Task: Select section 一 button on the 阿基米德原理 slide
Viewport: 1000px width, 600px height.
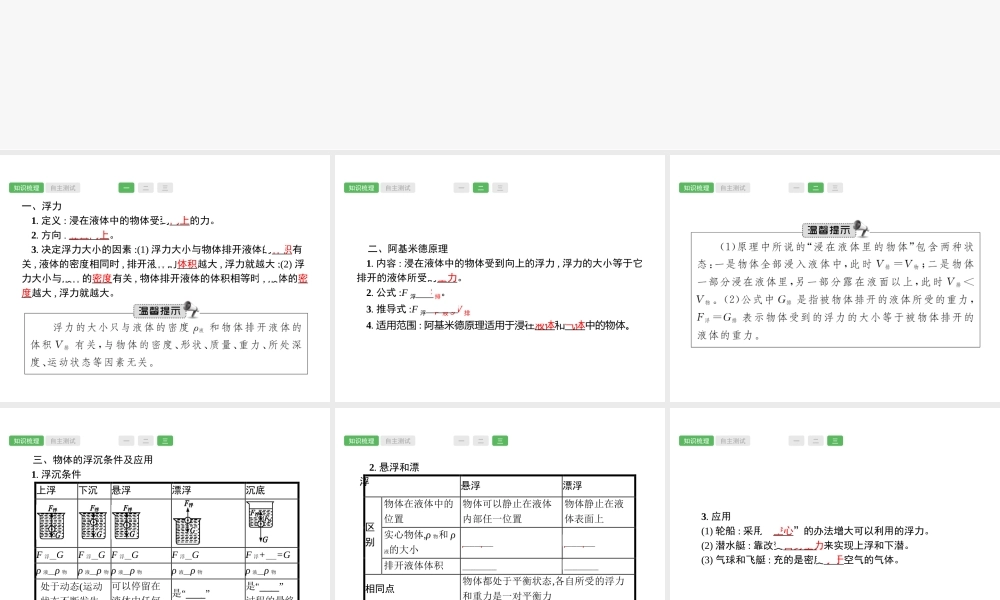Action: [x=461, y=188]
